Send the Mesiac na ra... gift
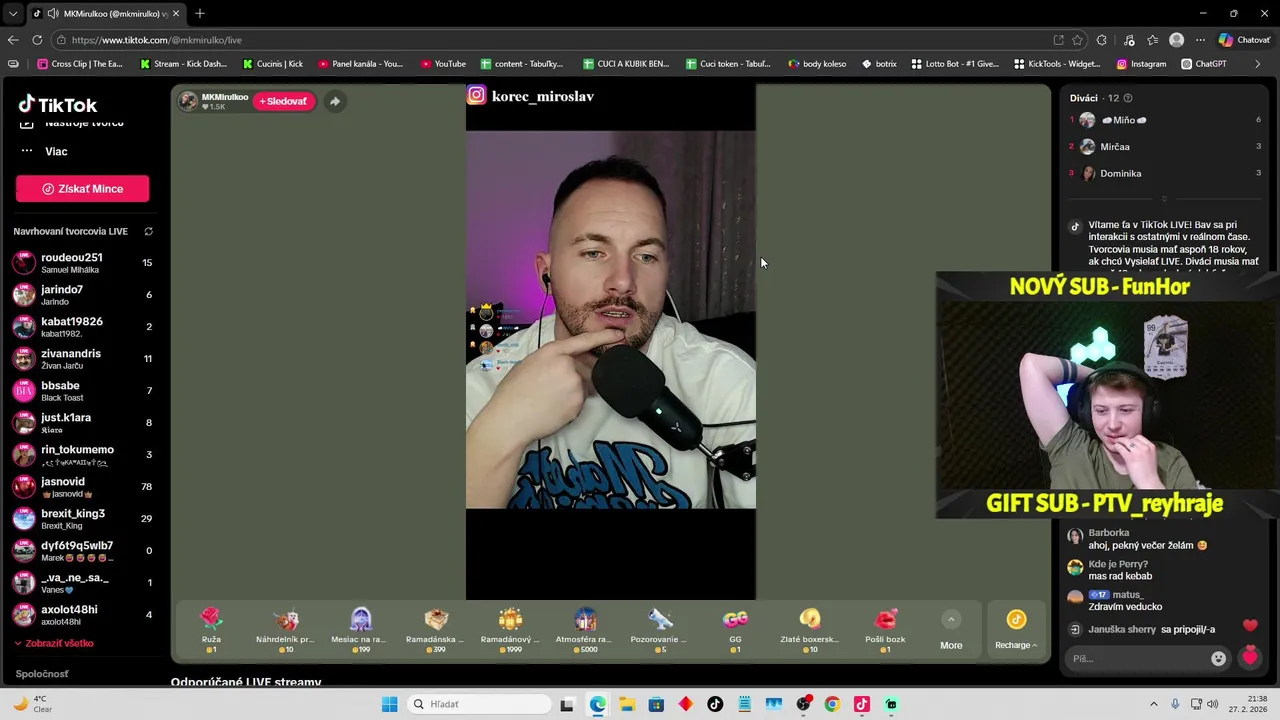Screen dimensions: 1280x720 coord(360,630)
